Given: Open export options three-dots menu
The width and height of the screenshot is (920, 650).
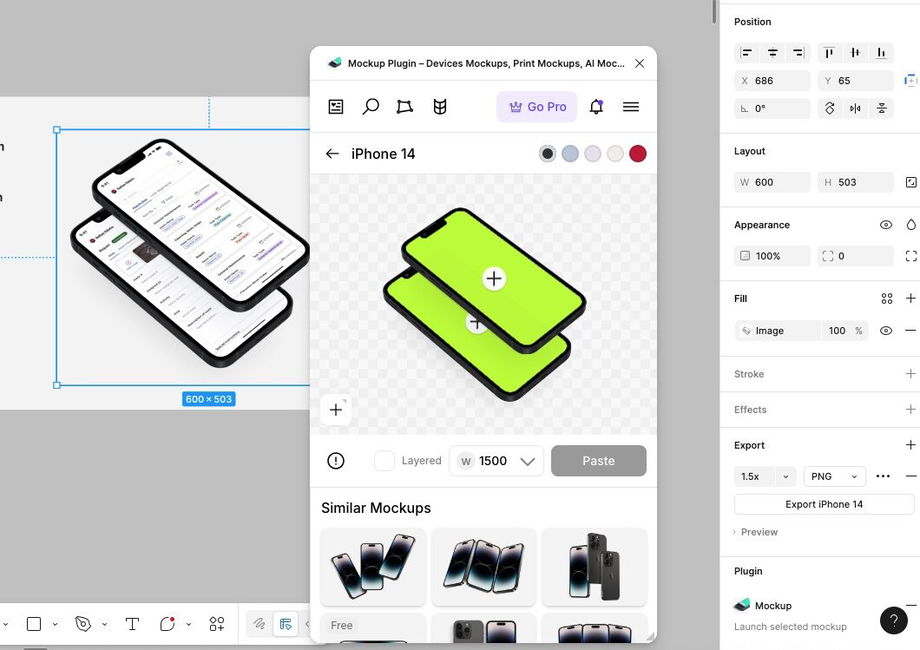Looking at the screenshot, I should click(883, 476).
